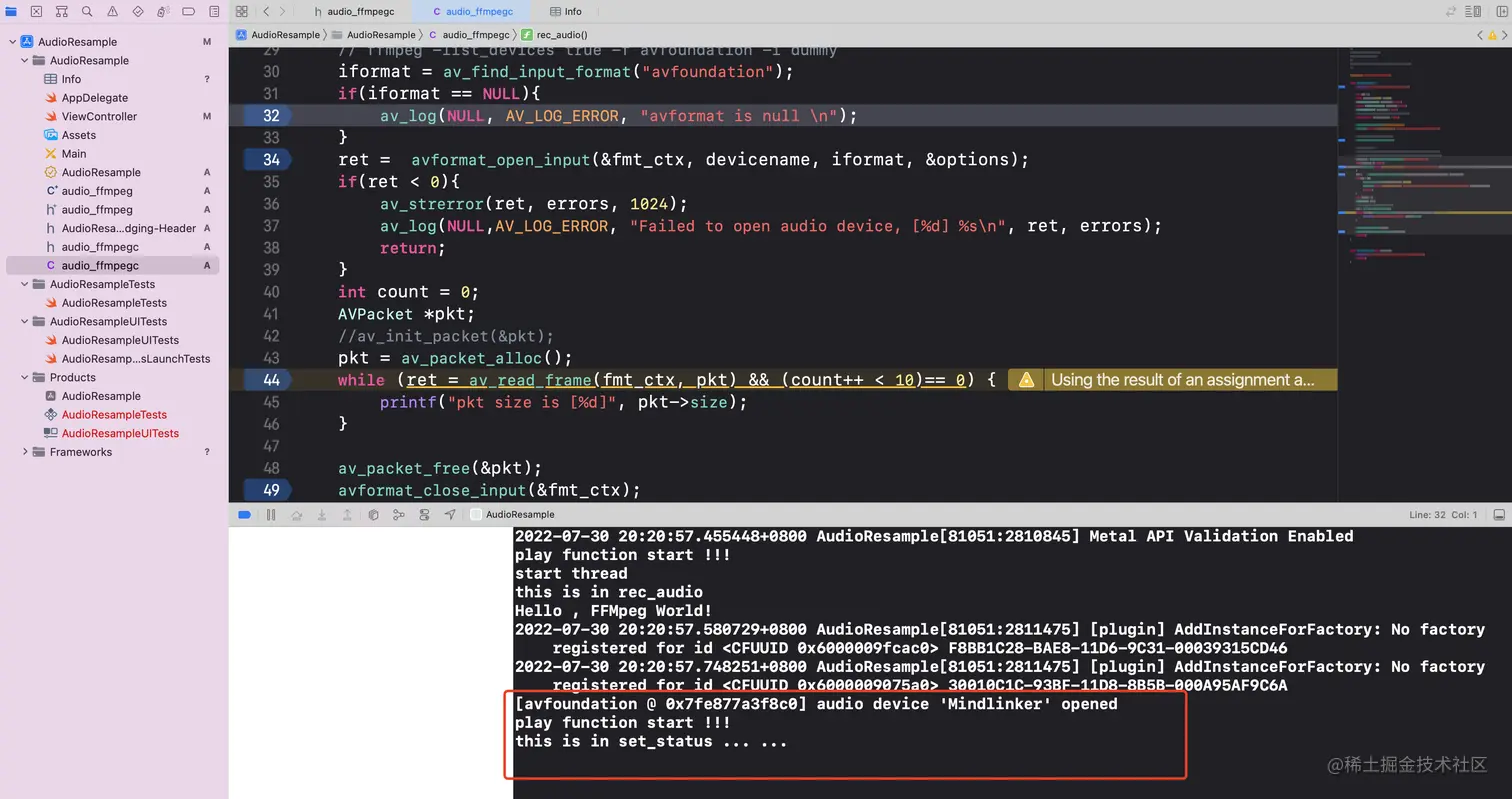
Task: Select red AudioResampleTests under Products
Action: pos(113,415)
